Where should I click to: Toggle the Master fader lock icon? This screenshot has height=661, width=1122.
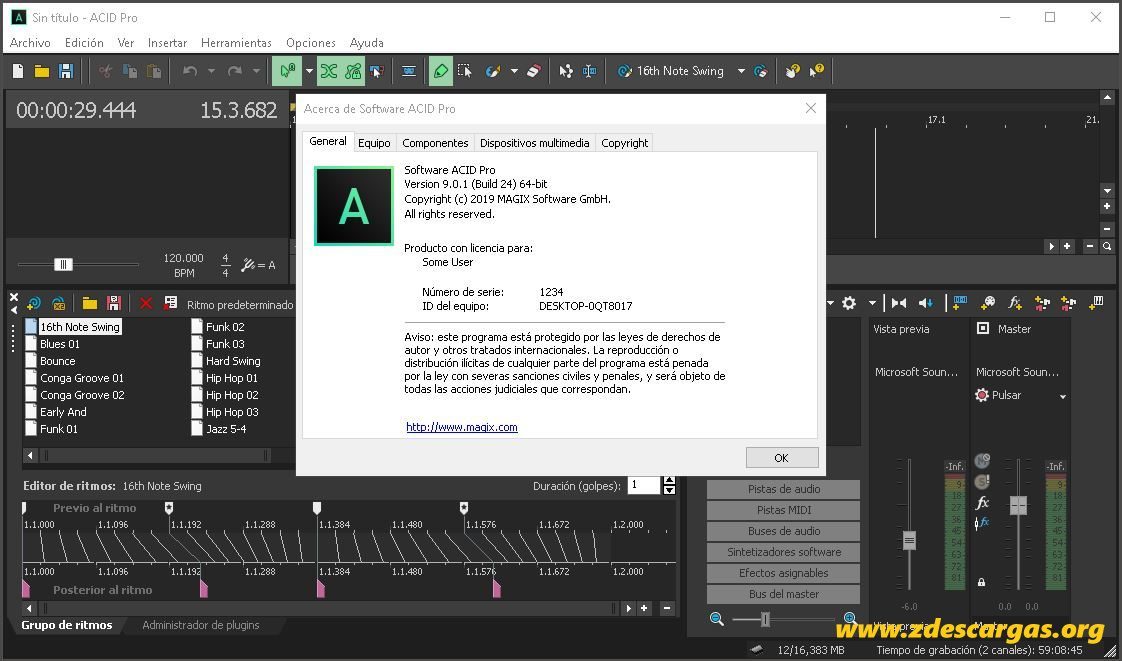982,582
